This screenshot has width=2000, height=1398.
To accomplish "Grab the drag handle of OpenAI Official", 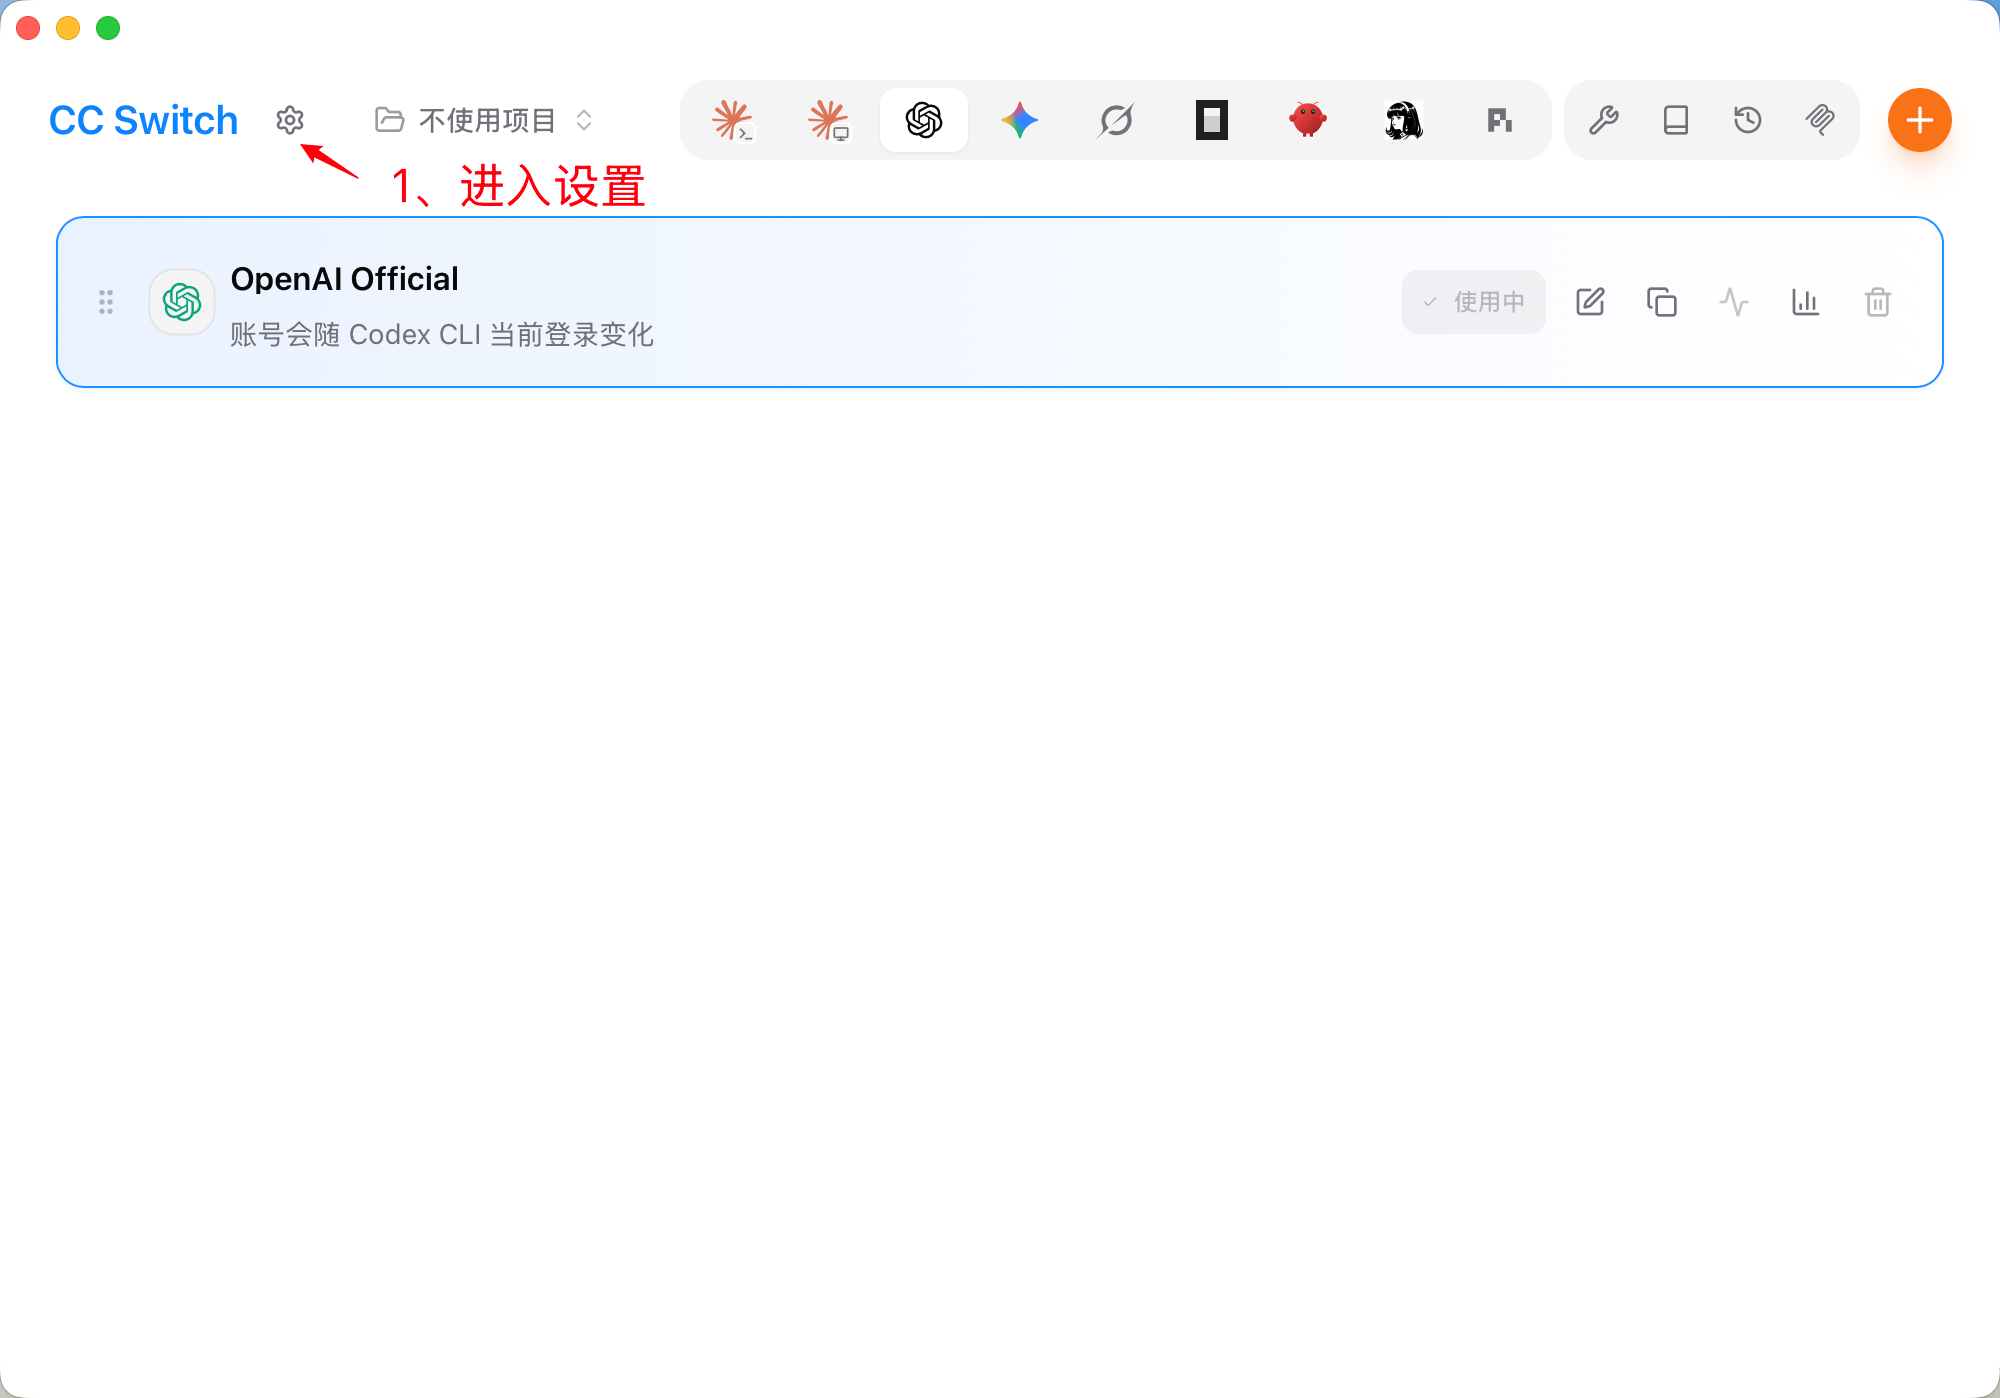I will 106,302.
